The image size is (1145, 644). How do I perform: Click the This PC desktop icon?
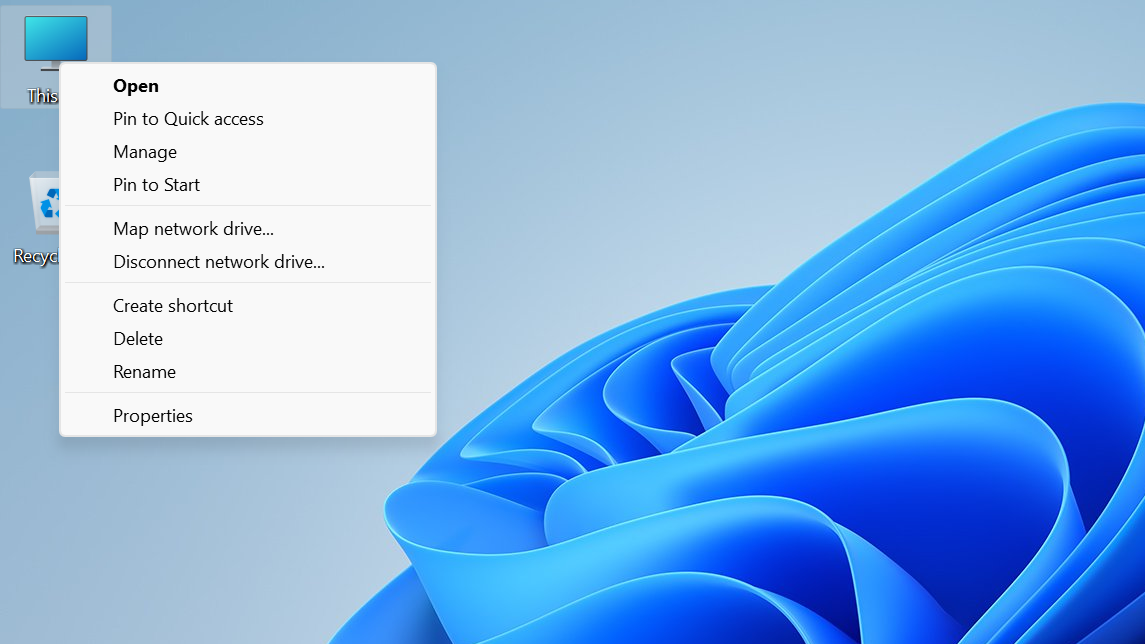click(55, 39)
